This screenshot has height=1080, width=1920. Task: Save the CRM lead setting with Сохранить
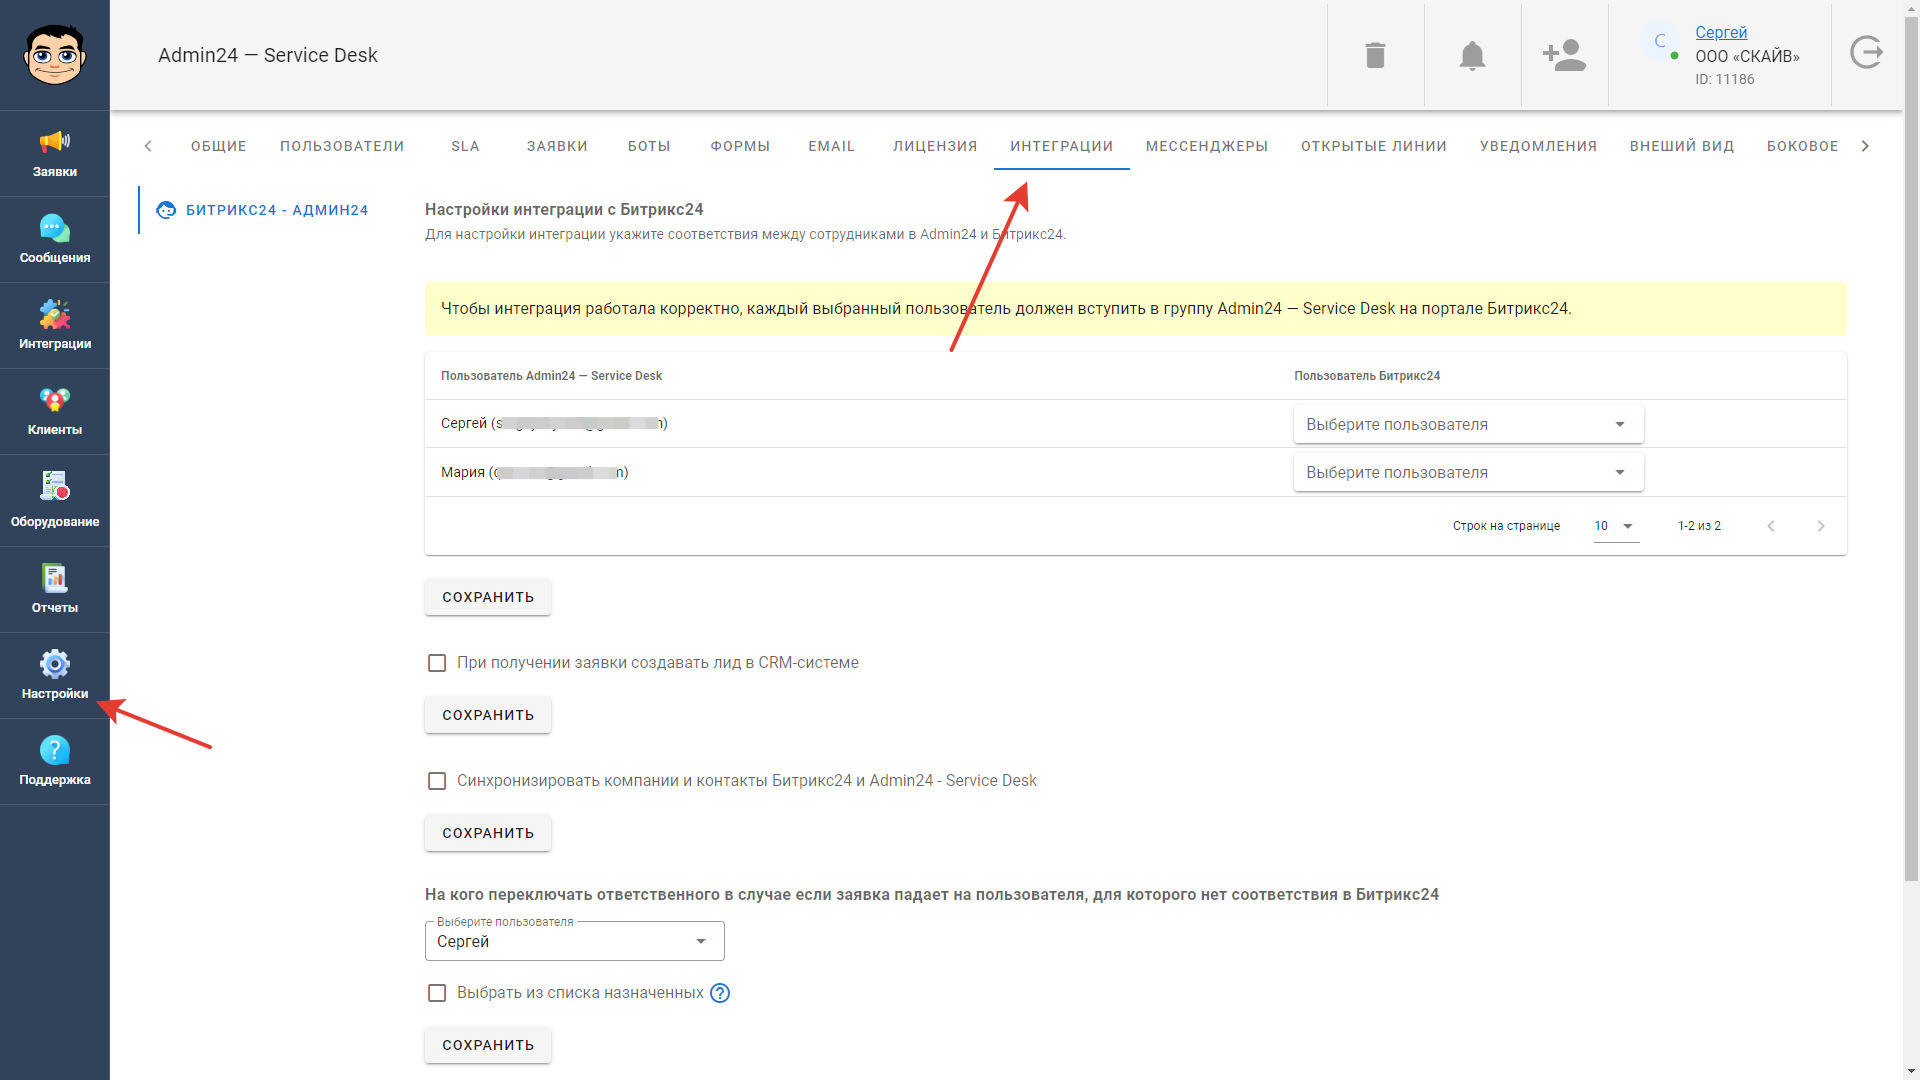(x=488, y=715)
